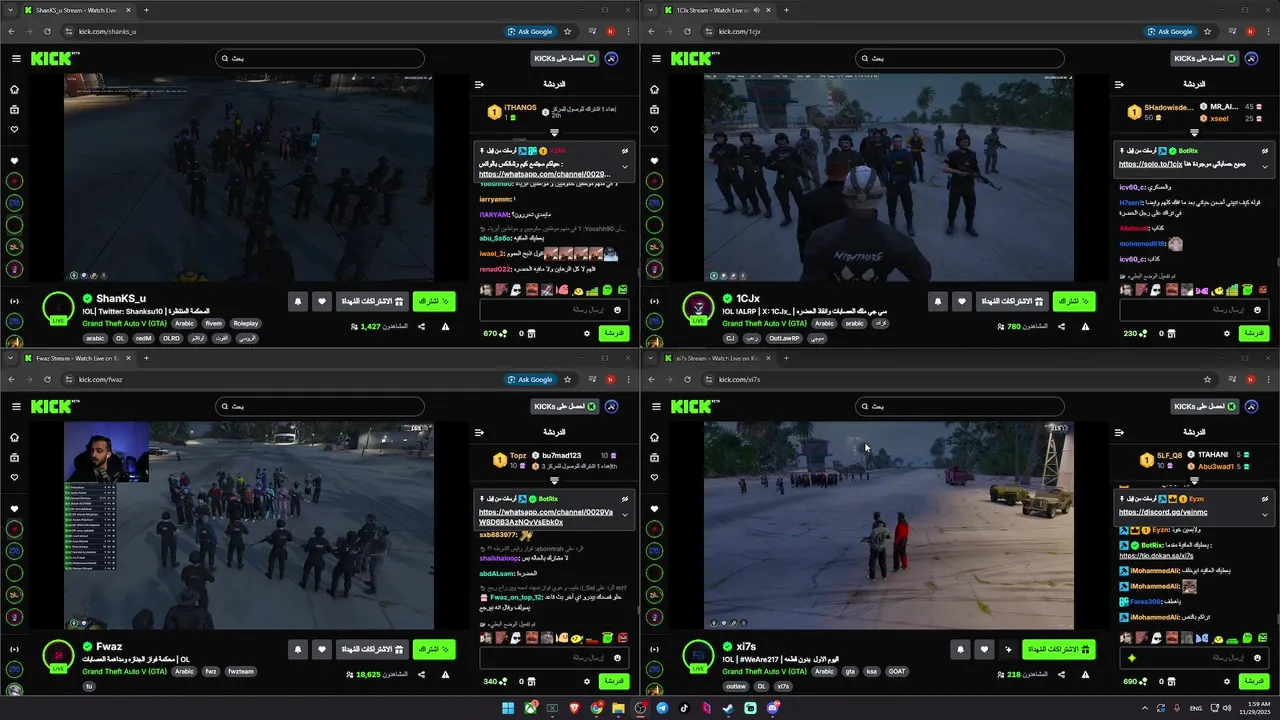Open Telegram from the taskbar
Screen dimensions: 1280x720
(662, 708)
